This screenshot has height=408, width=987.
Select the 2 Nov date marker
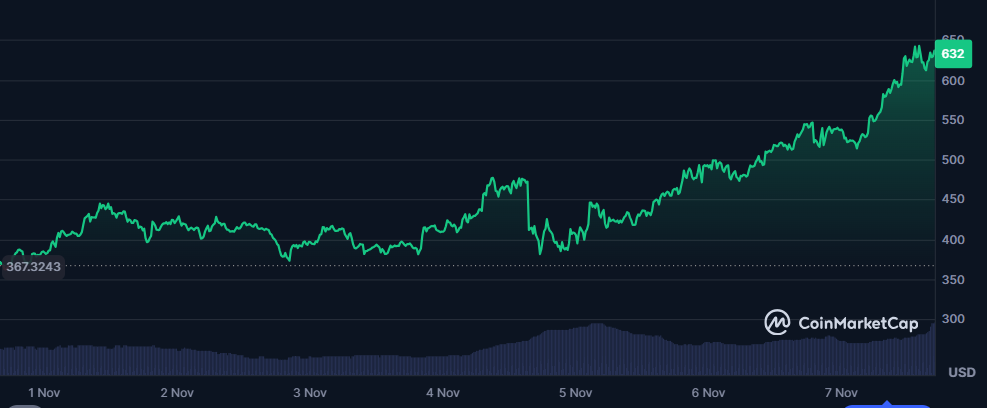point(177,392)
